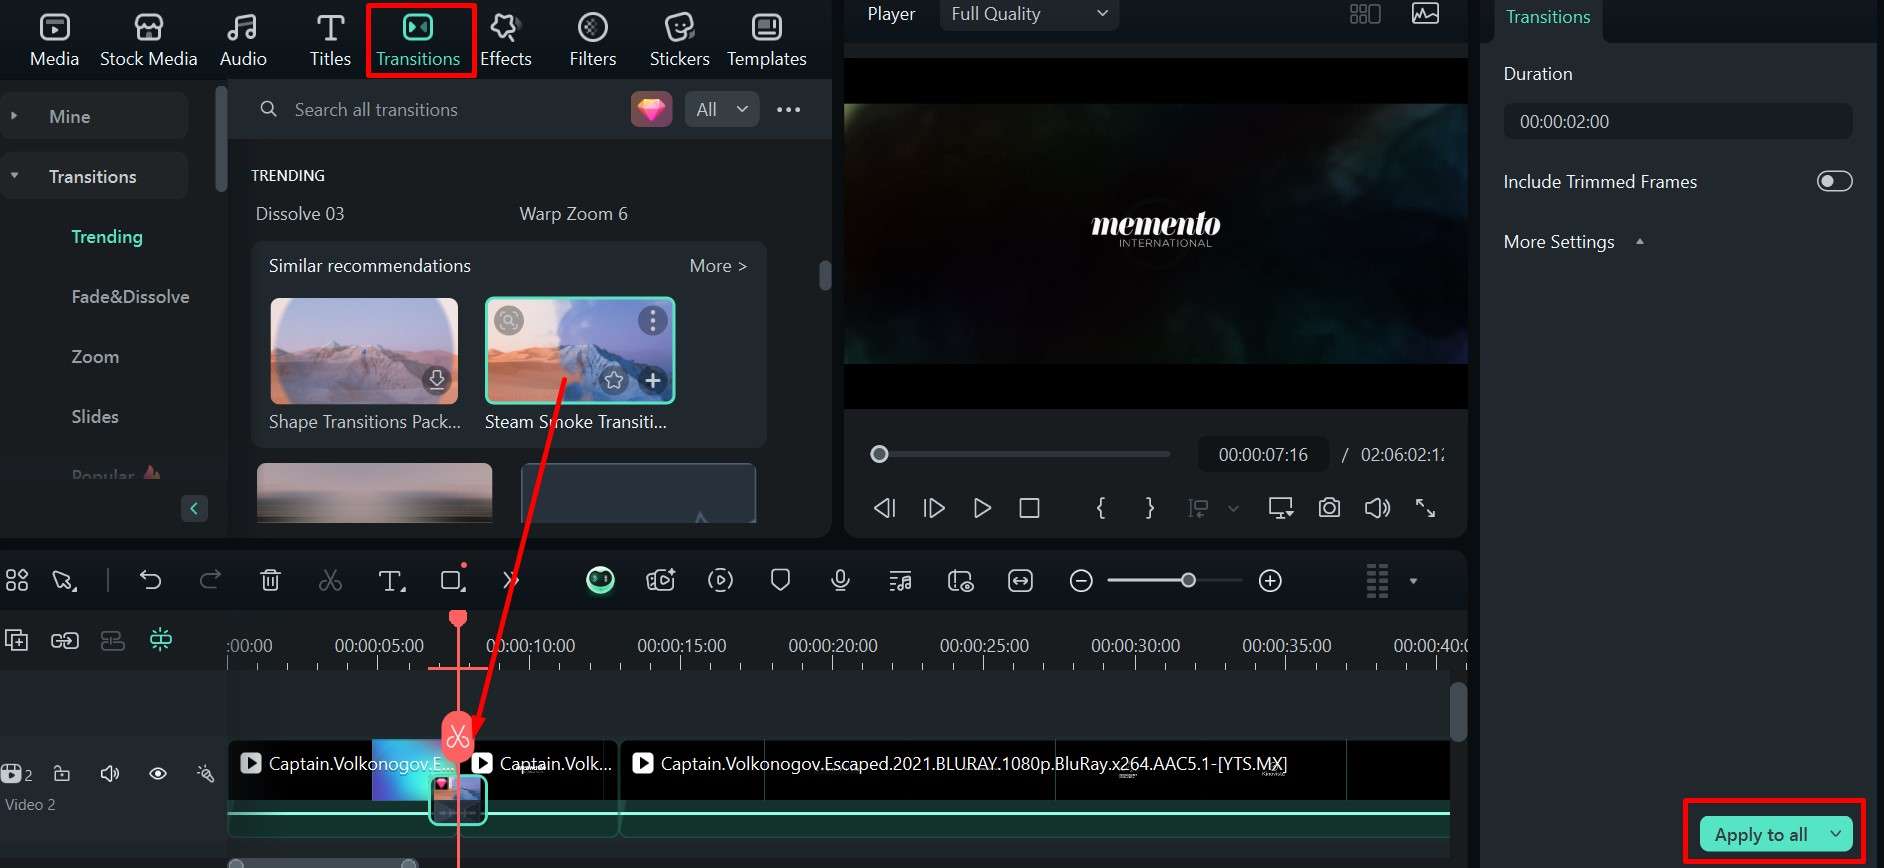Image resolution: width=1884 pixels, height=868 pixels.
Task: Stop the playback
Action: (1029, 508)
